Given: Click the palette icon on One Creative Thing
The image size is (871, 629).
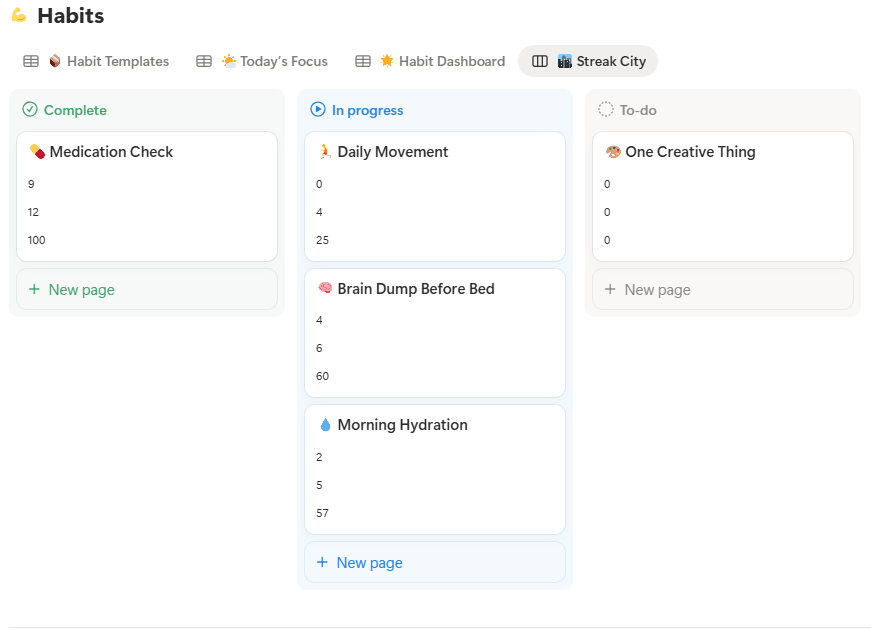Looking at the screenshot, I should pyautogui.click(x=613, y=152).
